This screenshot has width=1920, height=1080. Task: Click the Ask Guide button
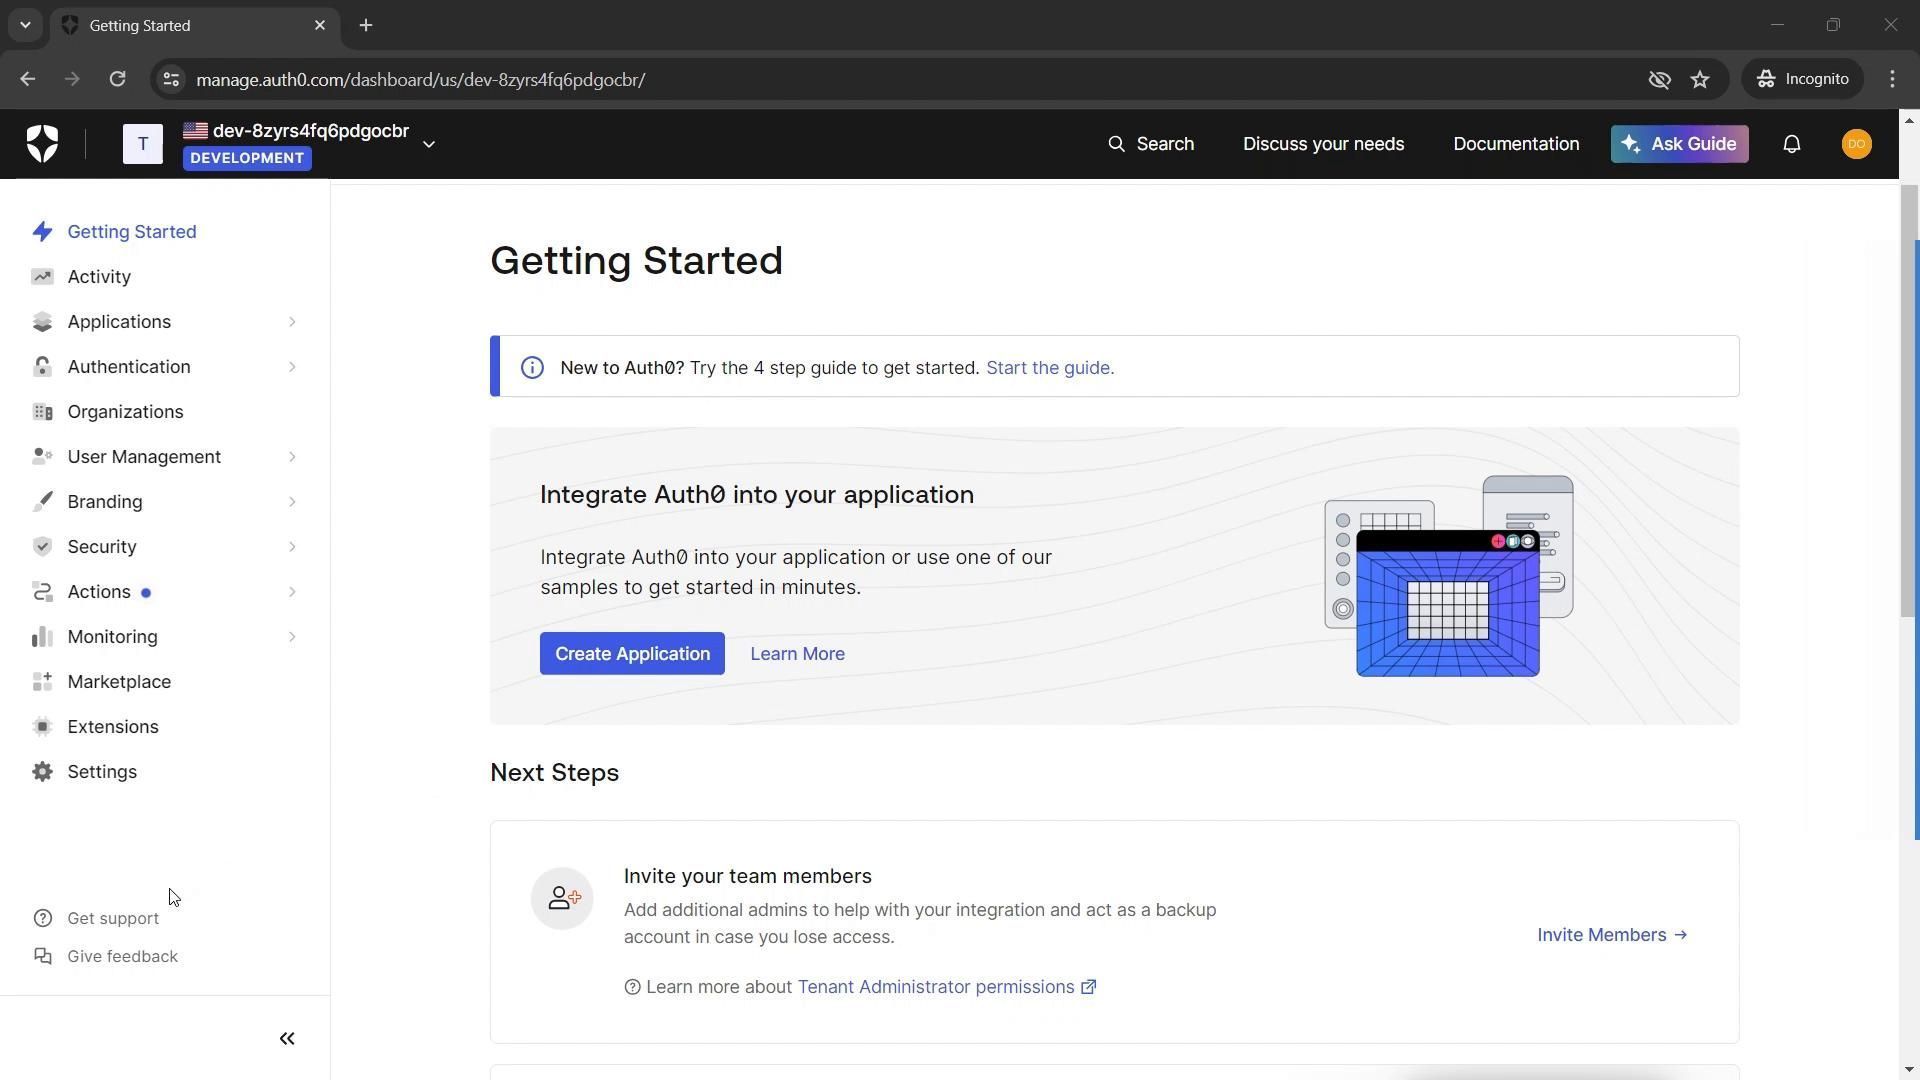[1679, 144]
